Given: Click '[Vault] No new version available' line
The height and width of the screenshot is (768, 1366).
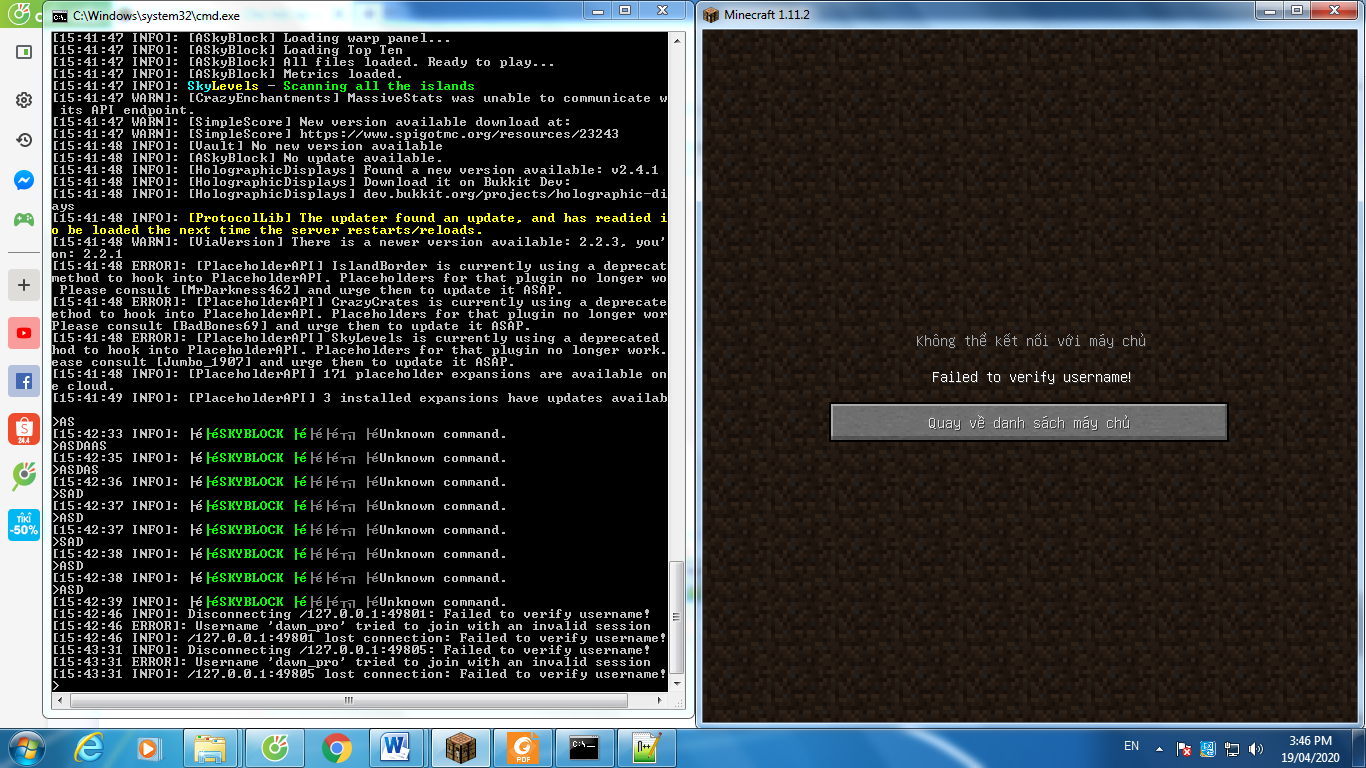Looking at the screenshot, I should 247,146.
